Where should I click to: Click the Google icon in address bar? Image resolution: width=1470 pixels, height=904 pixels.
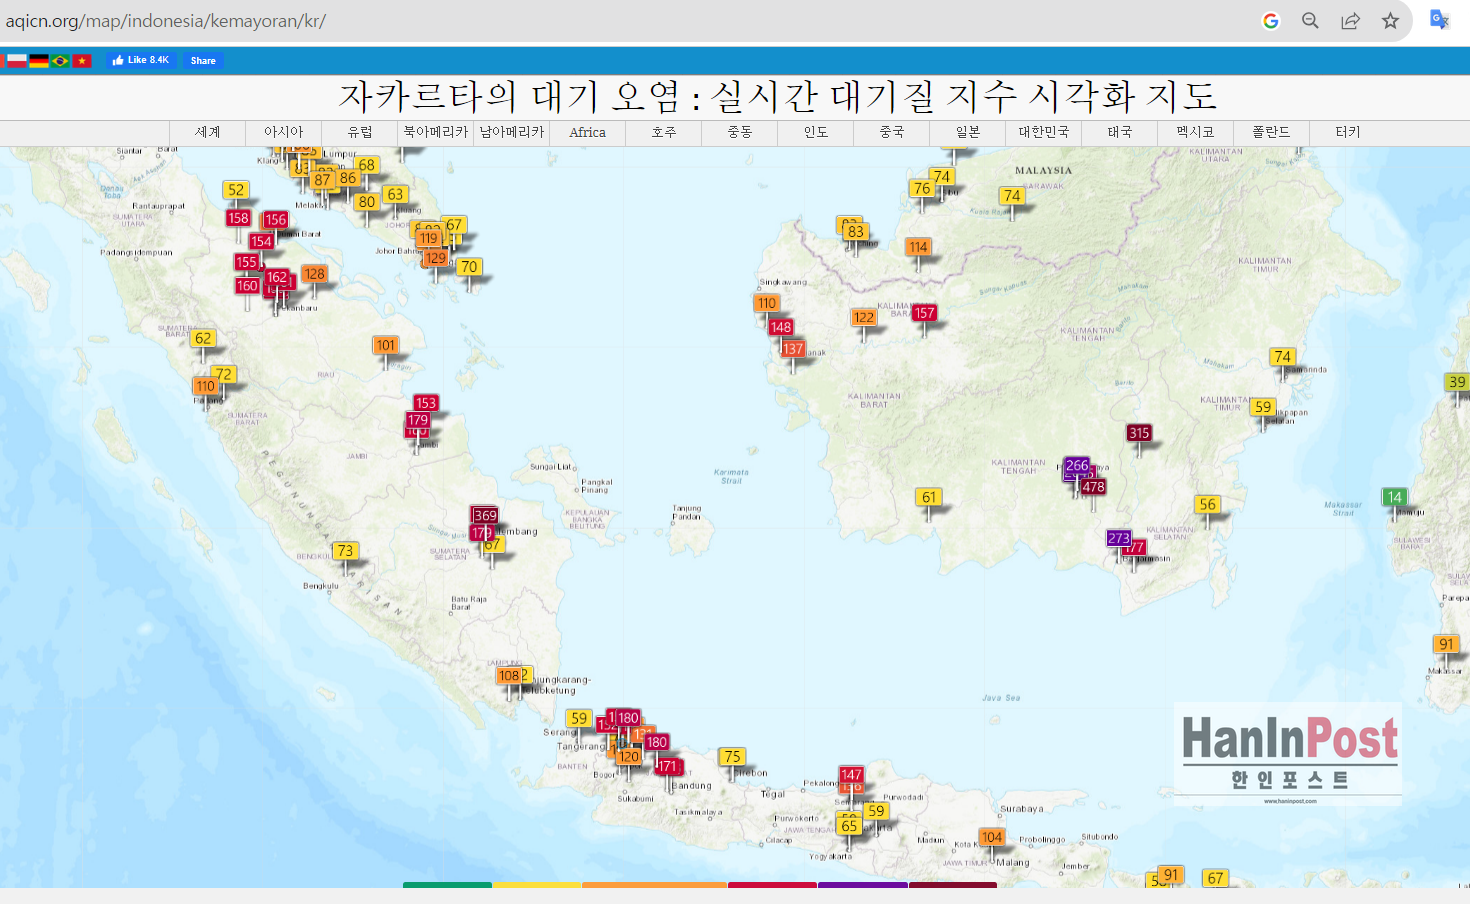(1271, 21)
